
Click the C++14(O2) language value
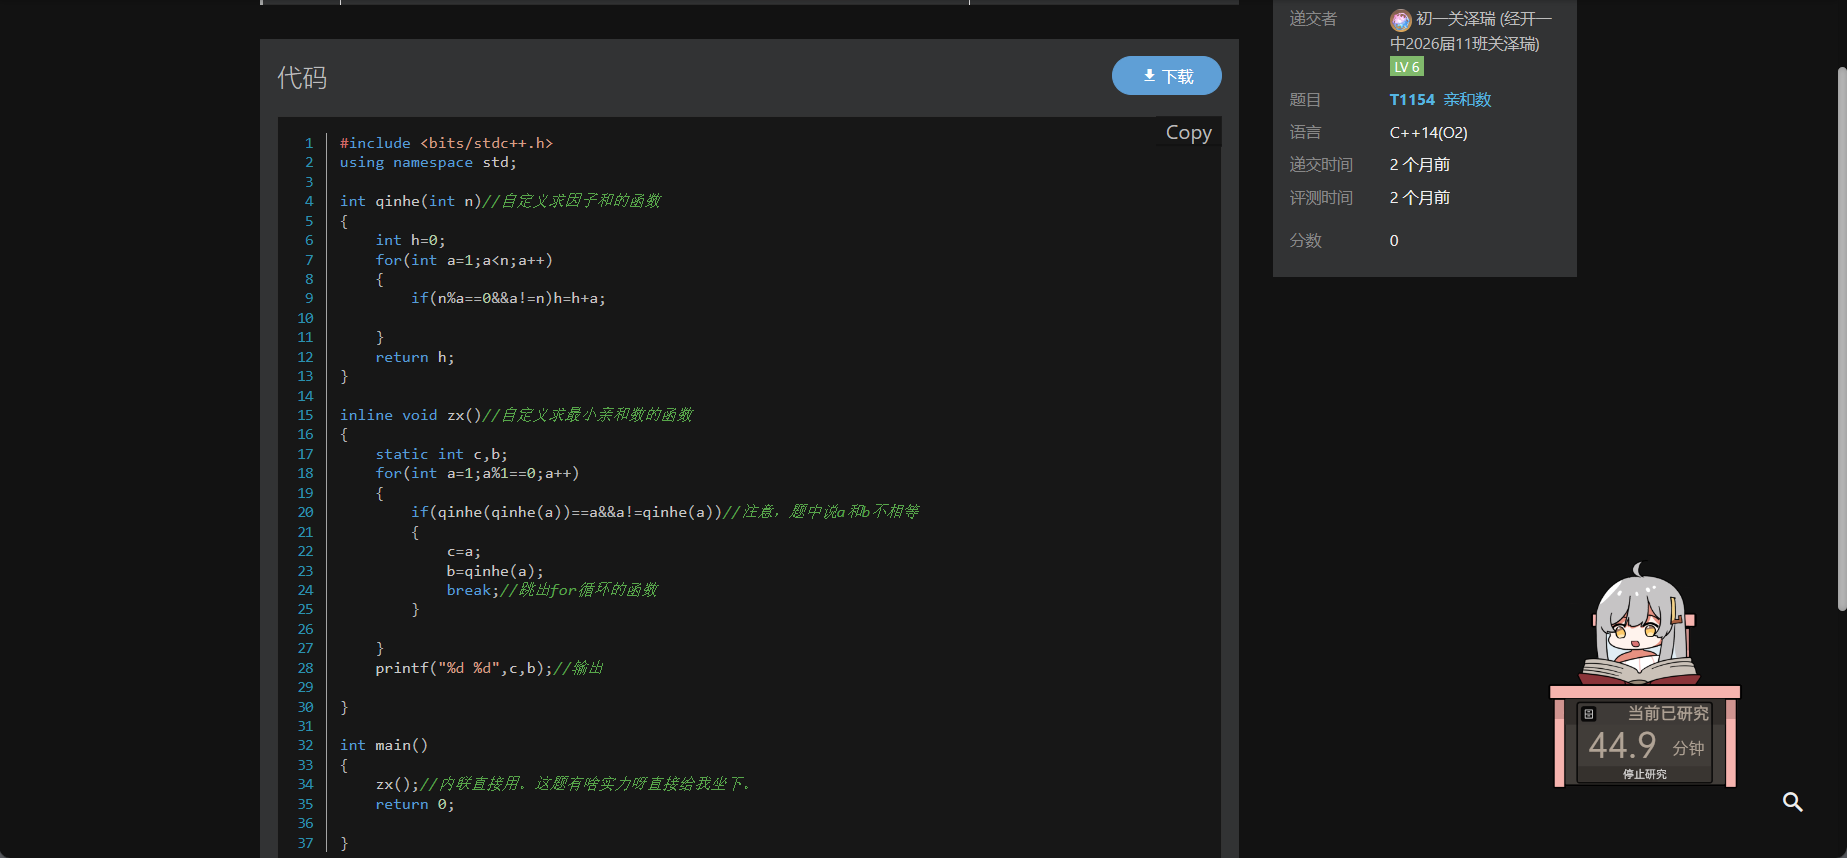click(x=1428, y=133)
